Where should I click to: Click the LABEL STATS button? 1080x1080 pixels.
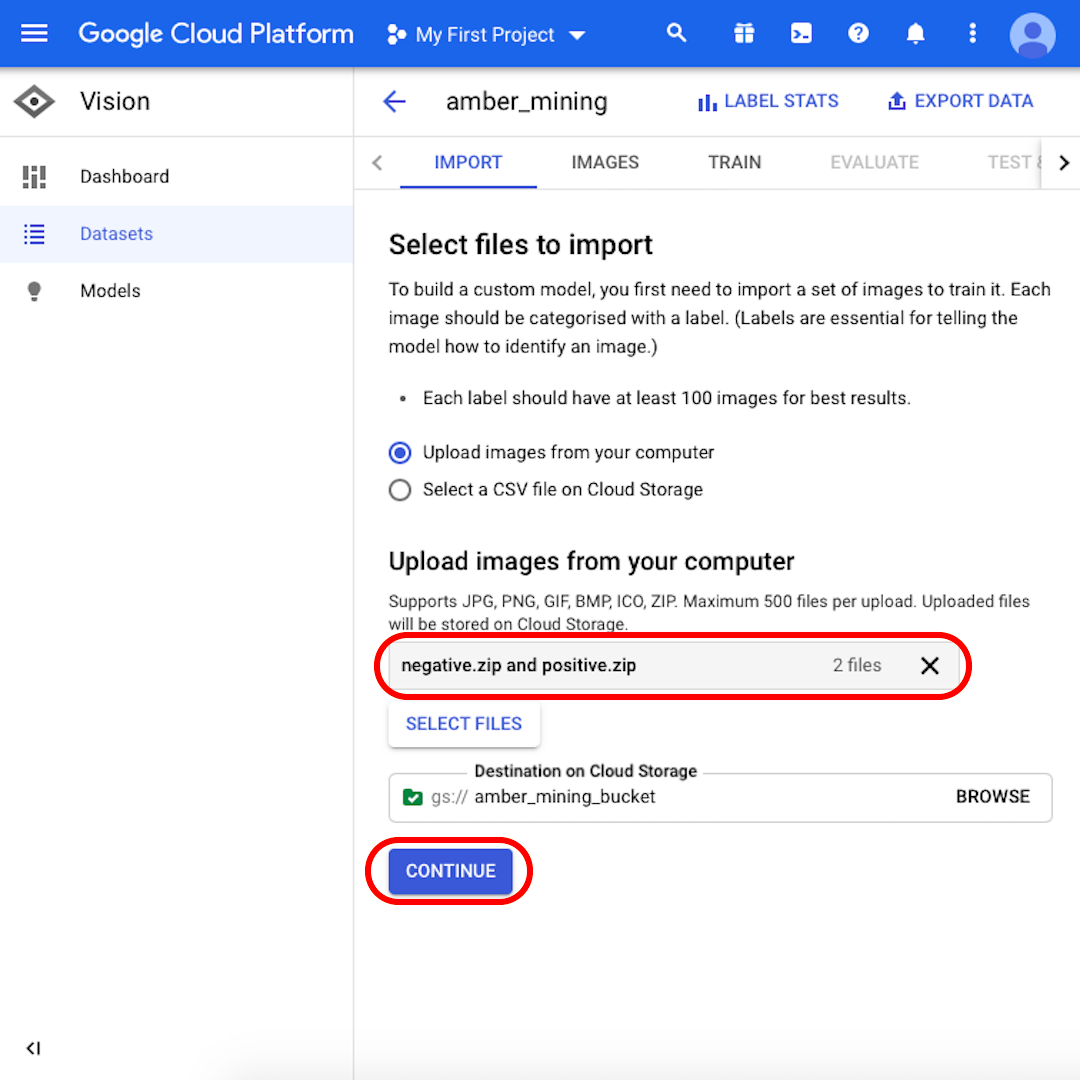(x=768, y=101)
